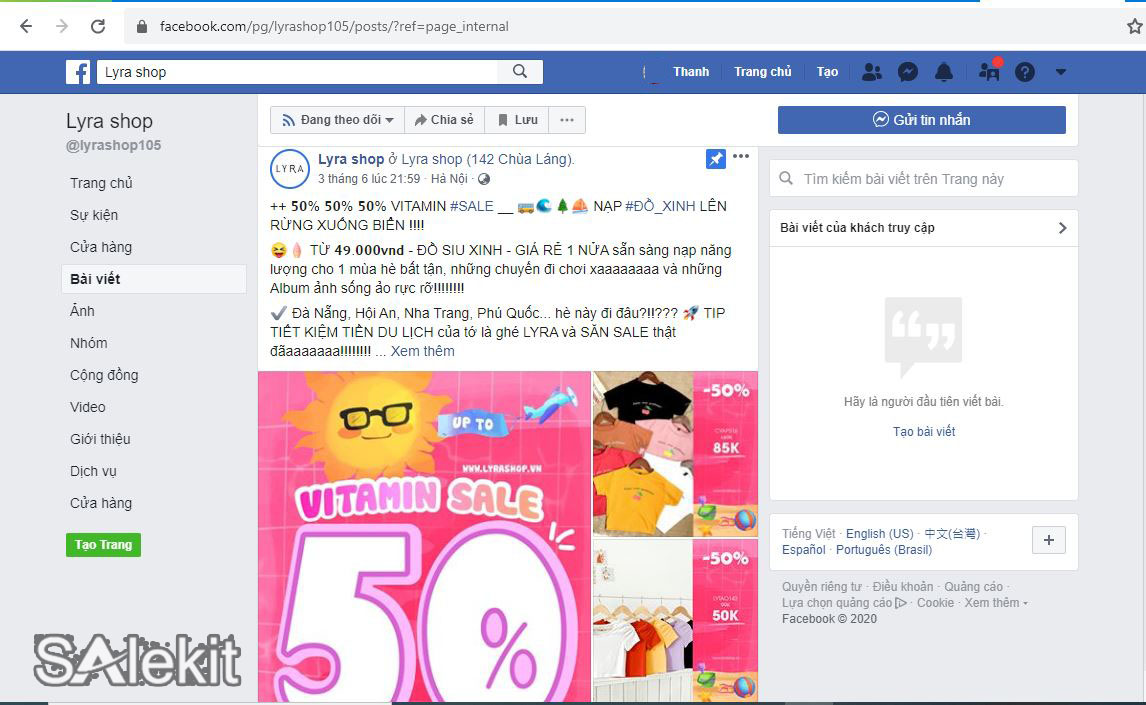Open Messenger from the top navigation bar
This screenshot has height=705, width=1146.
point(907,71)
